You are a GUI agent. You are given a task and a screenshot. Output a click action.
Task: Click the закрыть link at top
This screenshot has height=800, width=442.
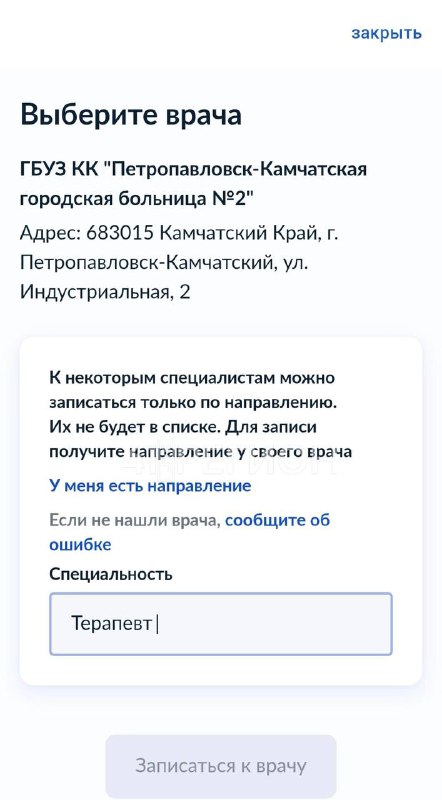pyautogui.click(x=386, y=33)
